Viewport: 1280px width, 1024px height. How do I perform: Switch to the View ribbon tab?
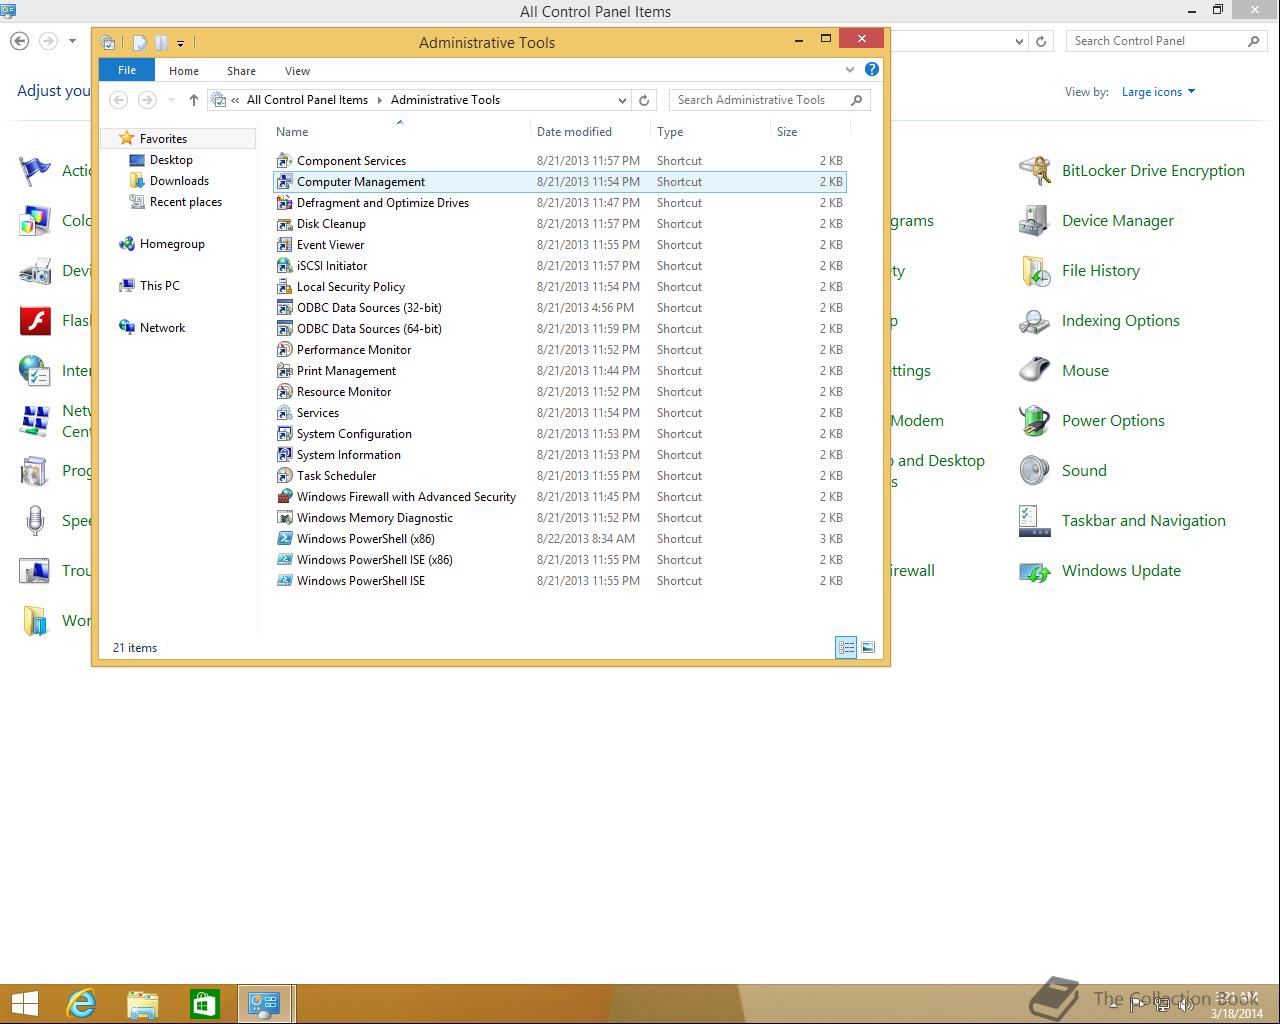297,71
